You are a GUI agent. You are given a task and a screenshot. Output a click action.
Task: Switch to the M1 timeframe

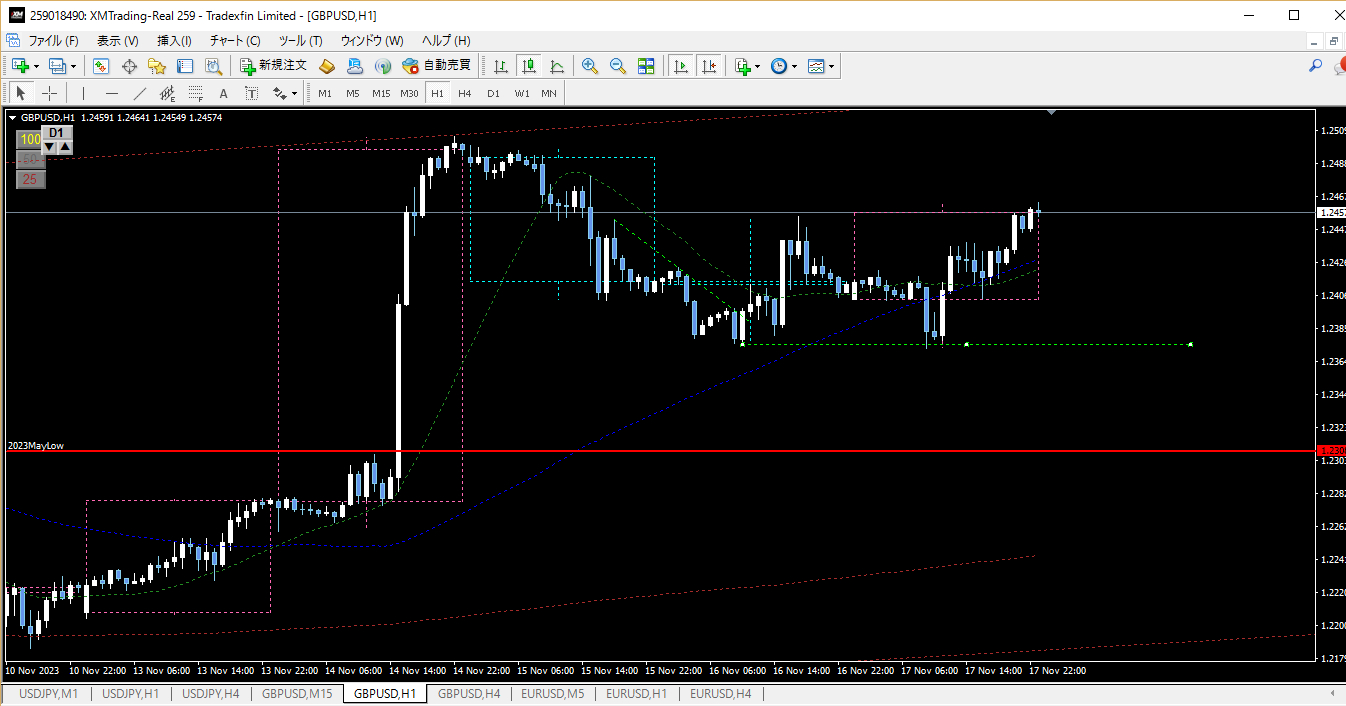[x=325, y=93]
